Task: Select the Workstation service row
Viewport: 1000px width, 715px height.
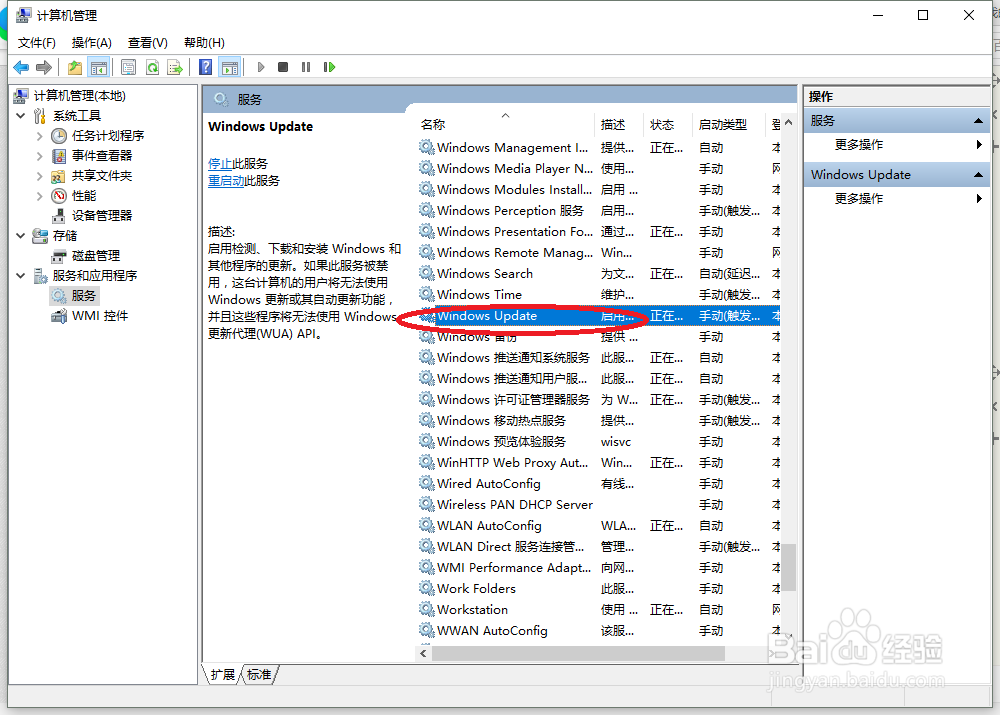Action: pyautogui.click(x=598, y=610)
